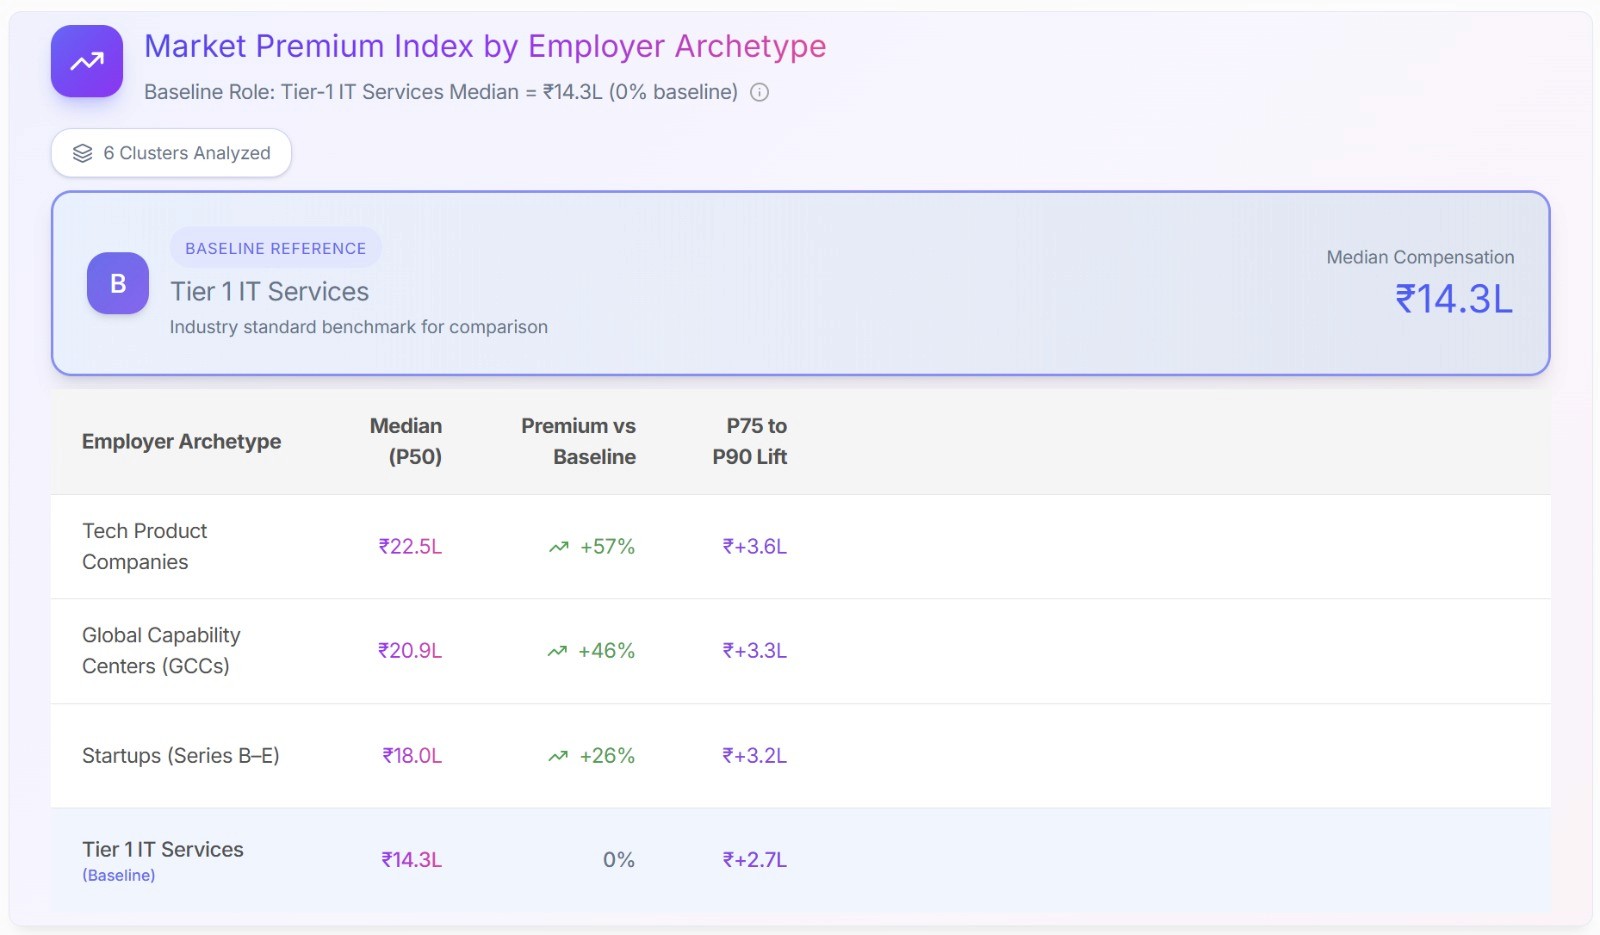Sort by the Median P50 column header
The width and height of the screenshot is (1600, 935).
tap(406, 441)
